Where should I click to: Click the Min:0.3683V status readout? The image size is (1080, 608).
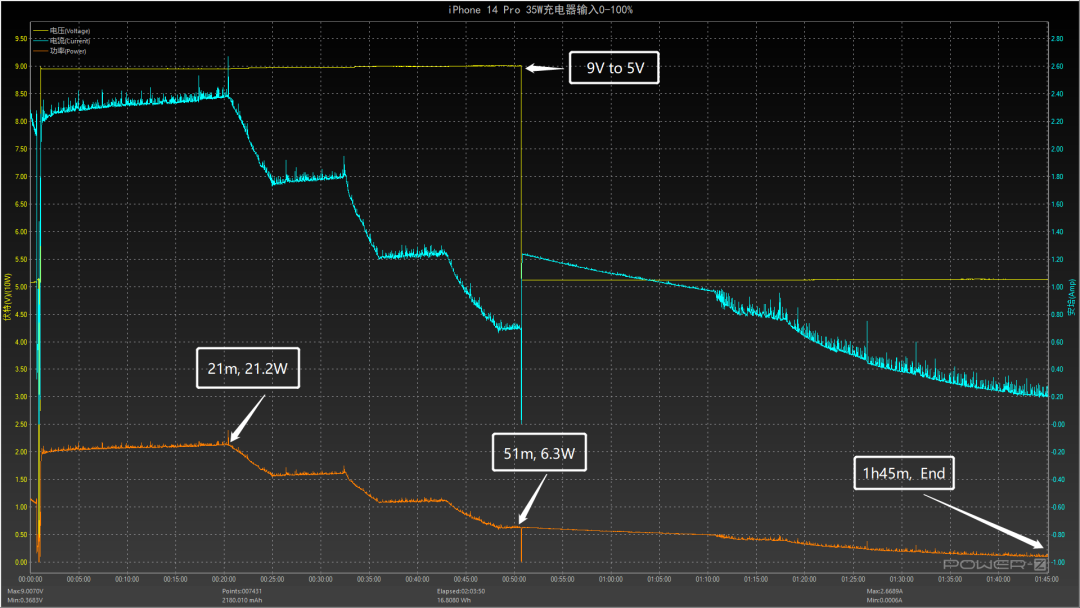[25, 600]
